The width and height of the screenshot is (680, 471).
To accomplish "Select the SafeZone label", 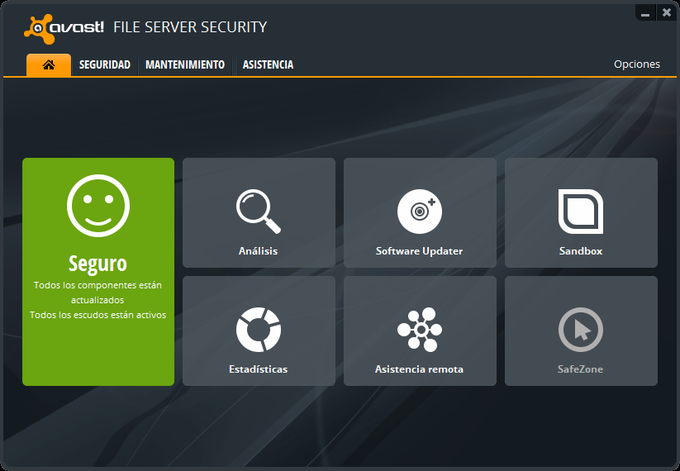I will coord(580,369).
